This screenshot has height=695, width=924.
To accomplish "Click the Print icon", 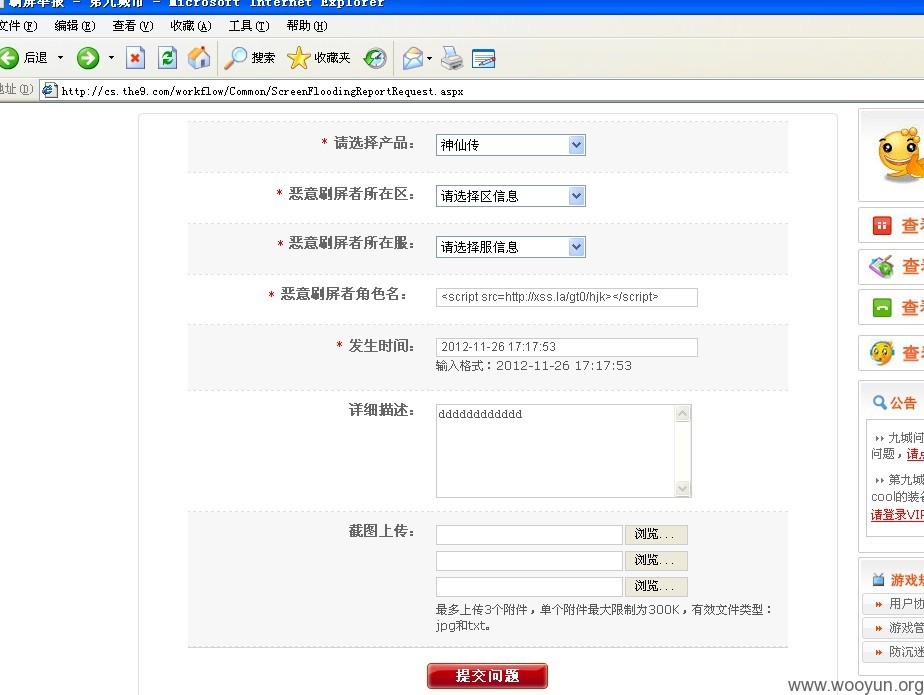I will 452,58.
